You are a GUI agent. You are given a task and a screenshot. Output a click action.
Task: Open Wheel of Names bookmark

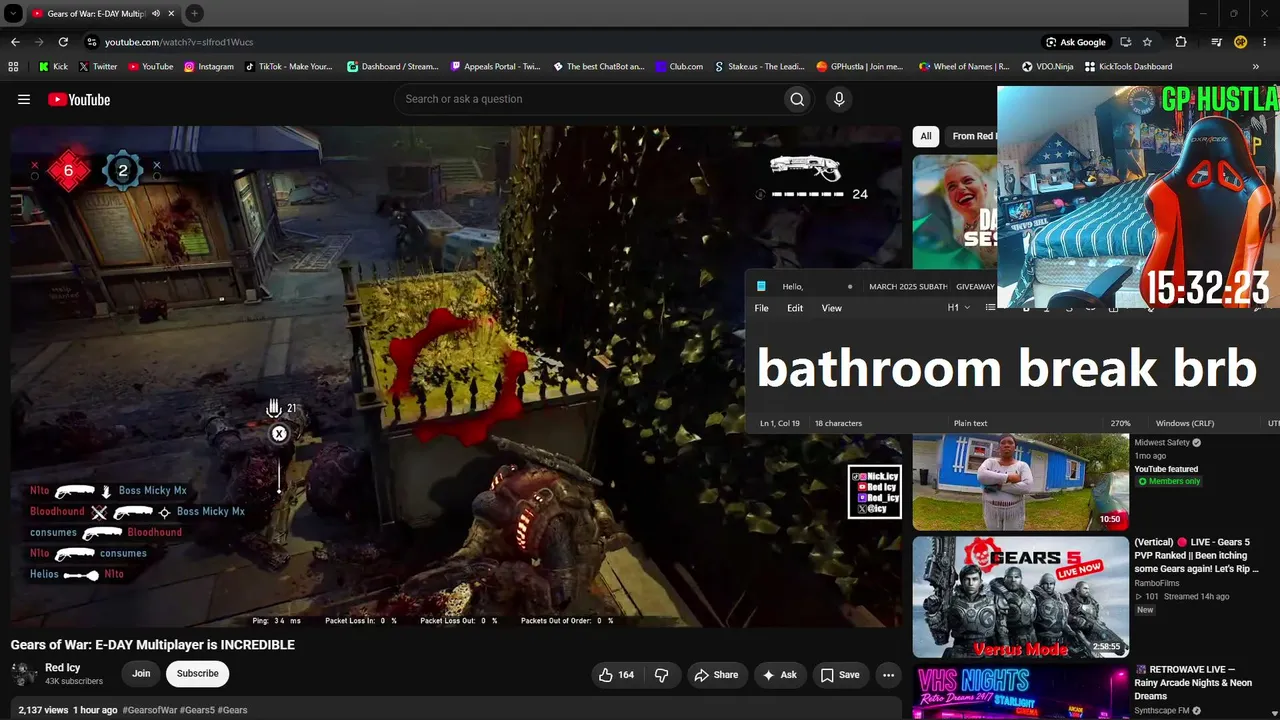coord(964,67)
